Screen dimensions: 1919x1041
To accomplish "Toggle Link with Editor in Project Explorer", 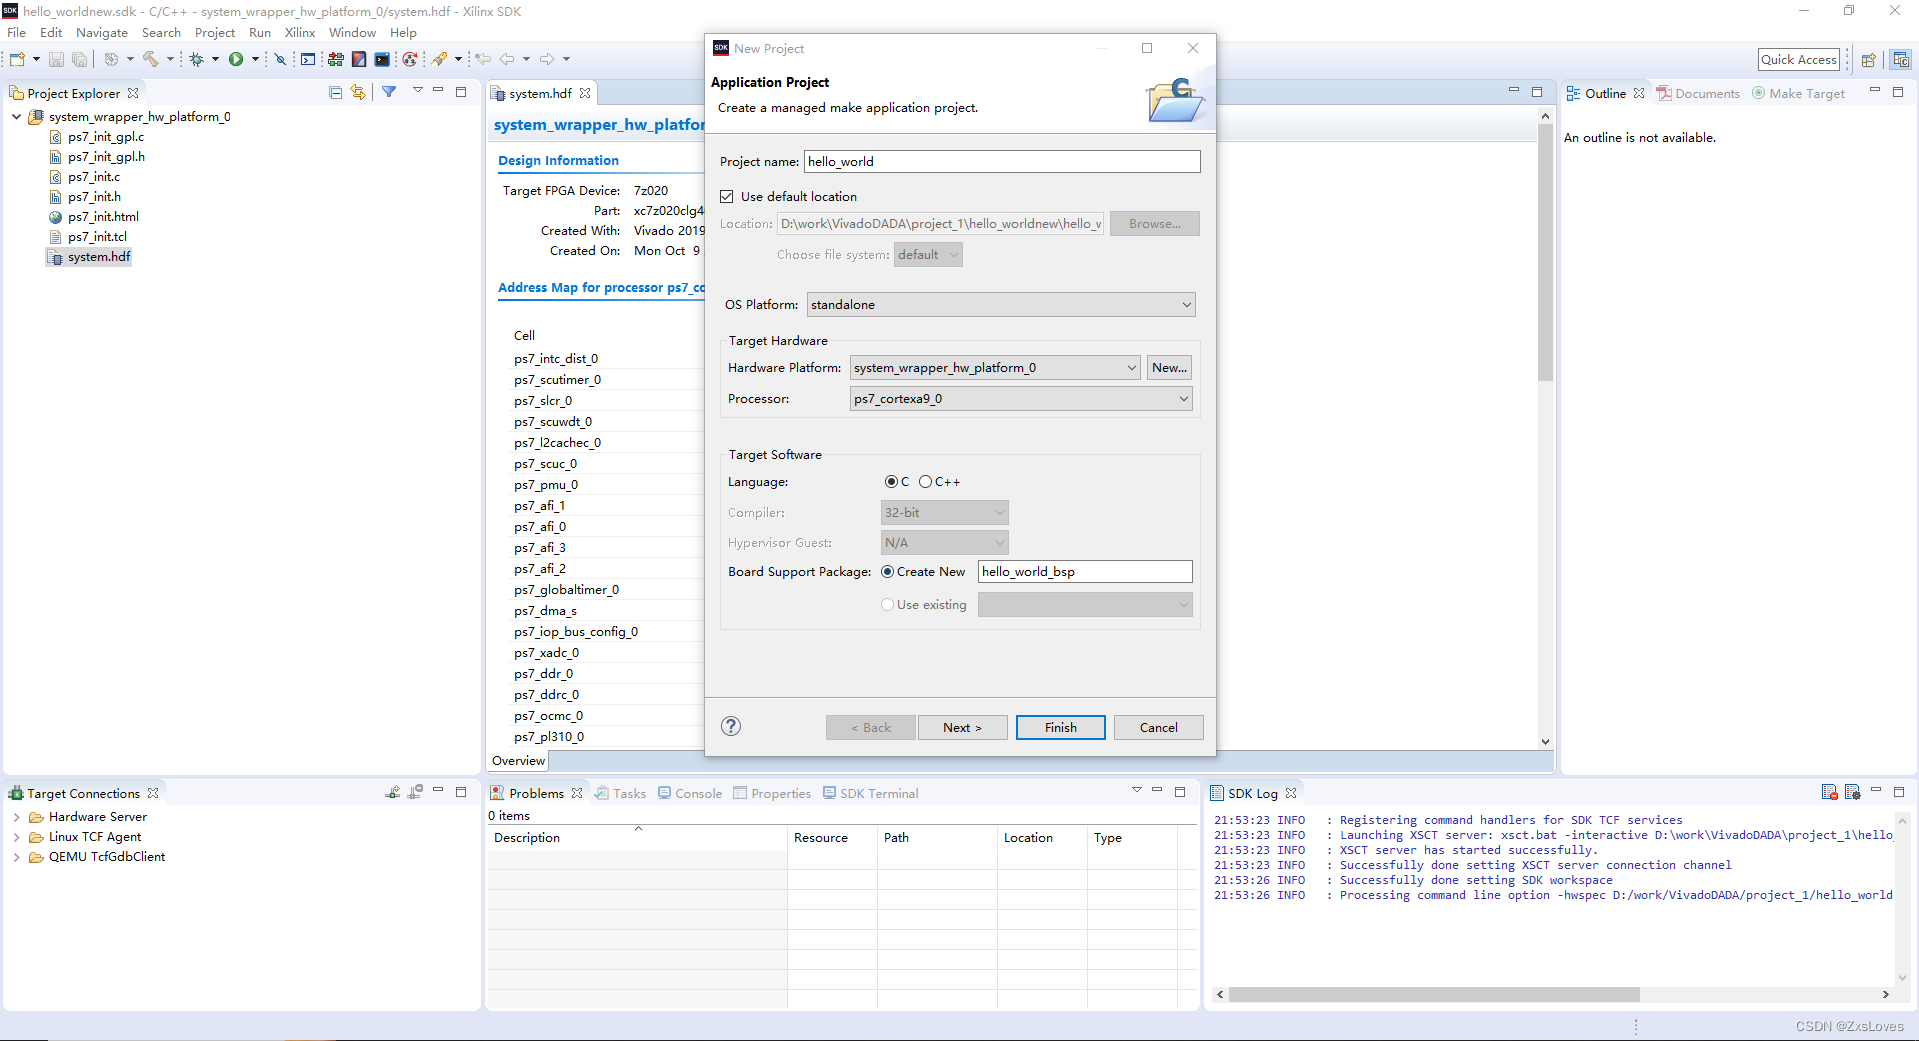I will click(358, 92).
